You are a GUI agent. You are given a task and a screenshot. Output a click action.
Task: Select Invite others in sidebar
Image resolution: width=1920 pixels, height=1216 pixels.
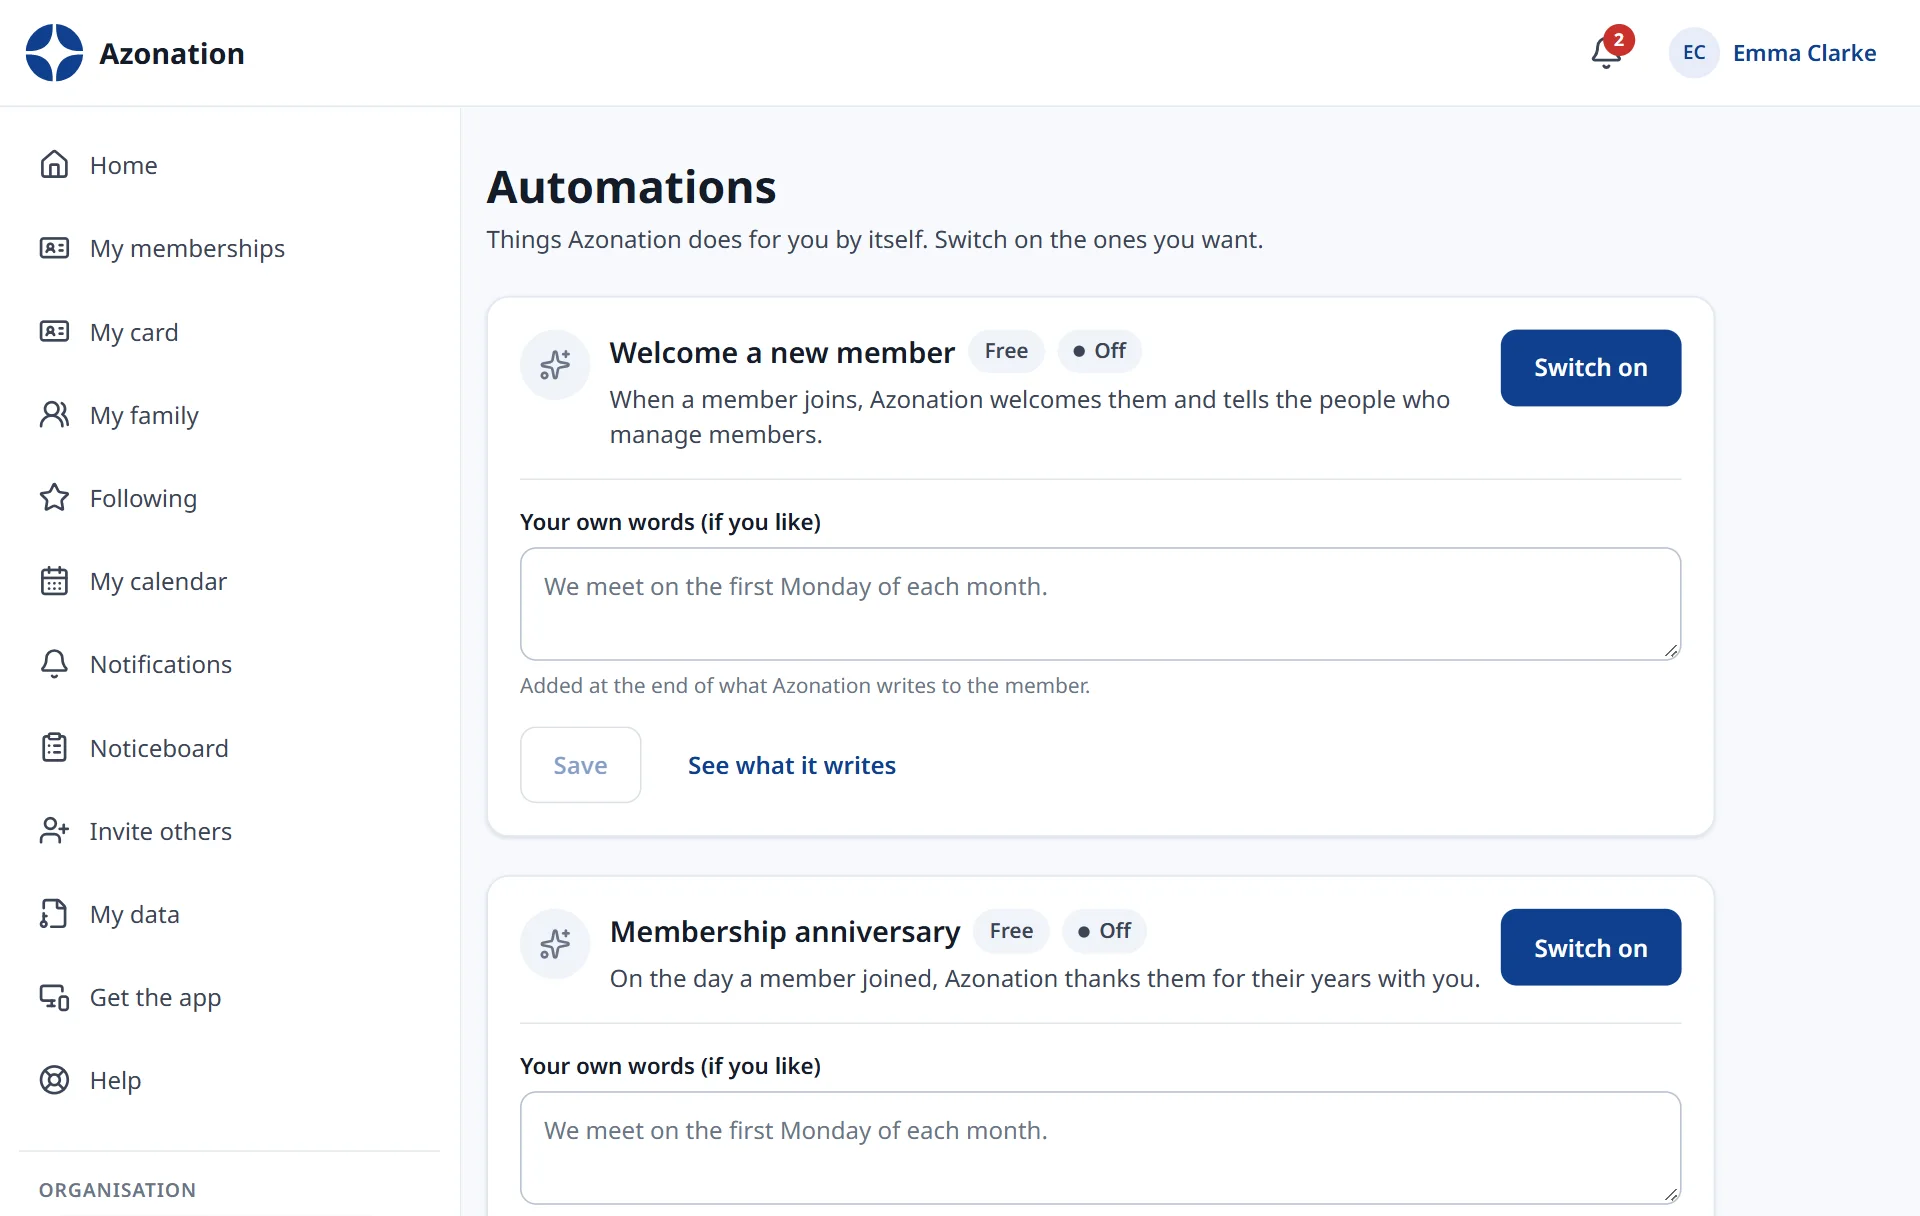[x=230, y=831]
